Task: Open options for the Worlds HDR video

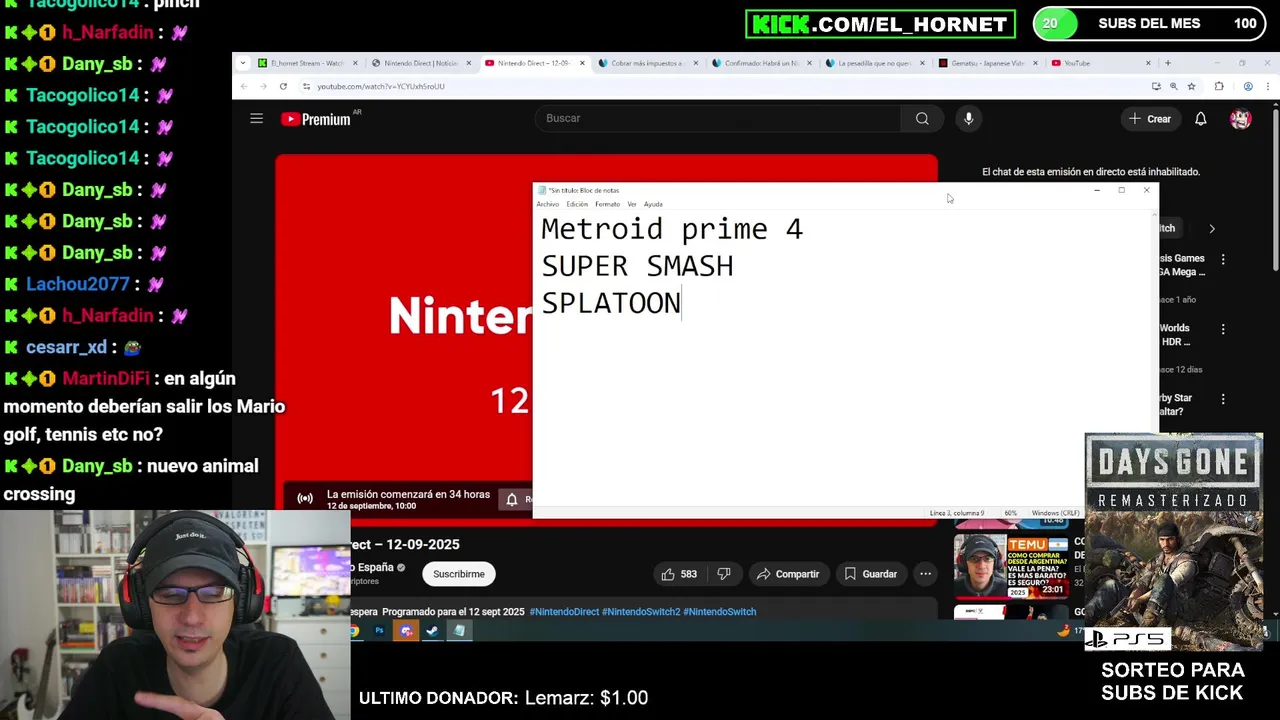Action: click(x=1222, y=329)
